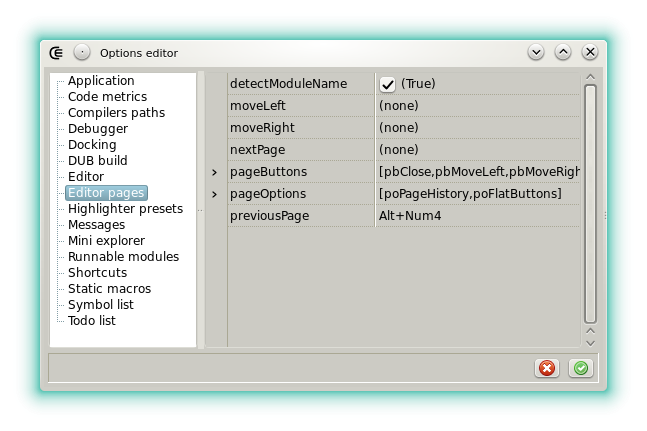Image resolution: width=647 pixels, height=431 pixels.
Task: Open the Debugger options category
Action: pos(97,129)
